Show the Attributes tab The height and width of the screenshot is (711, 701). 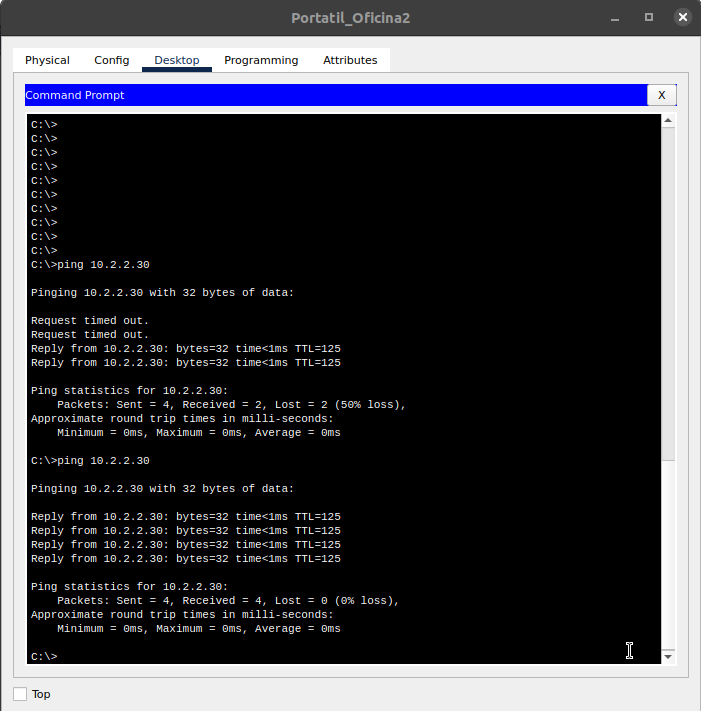(x=350, y=60)
